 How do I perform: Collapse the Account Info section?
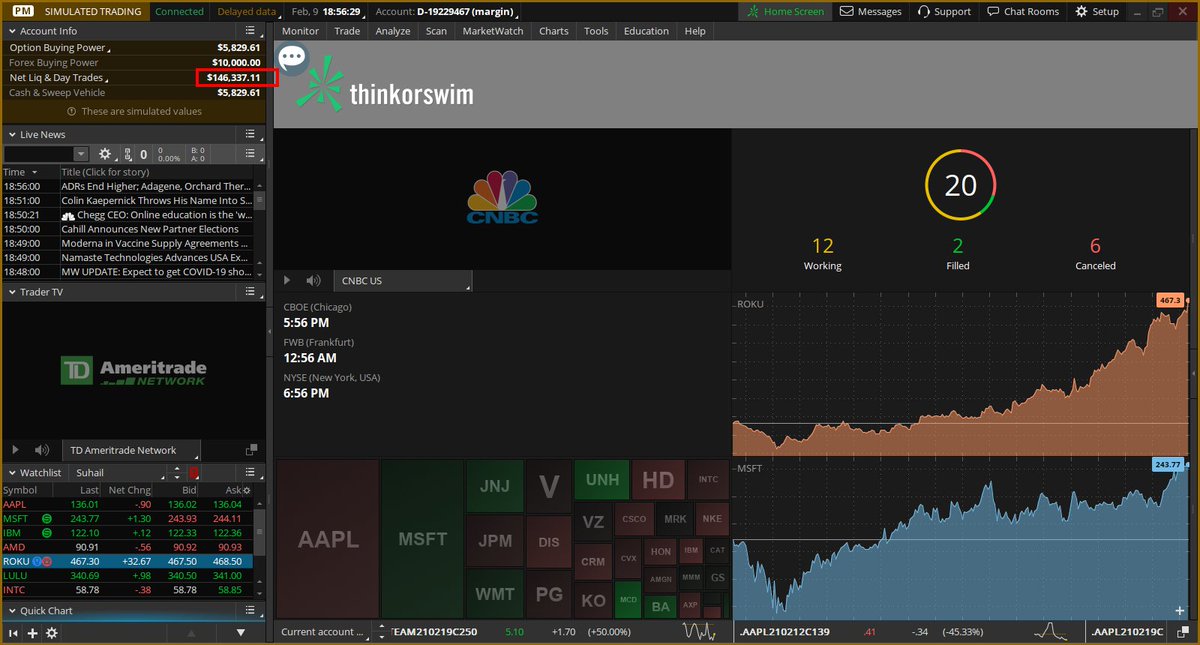coord(11,31)
